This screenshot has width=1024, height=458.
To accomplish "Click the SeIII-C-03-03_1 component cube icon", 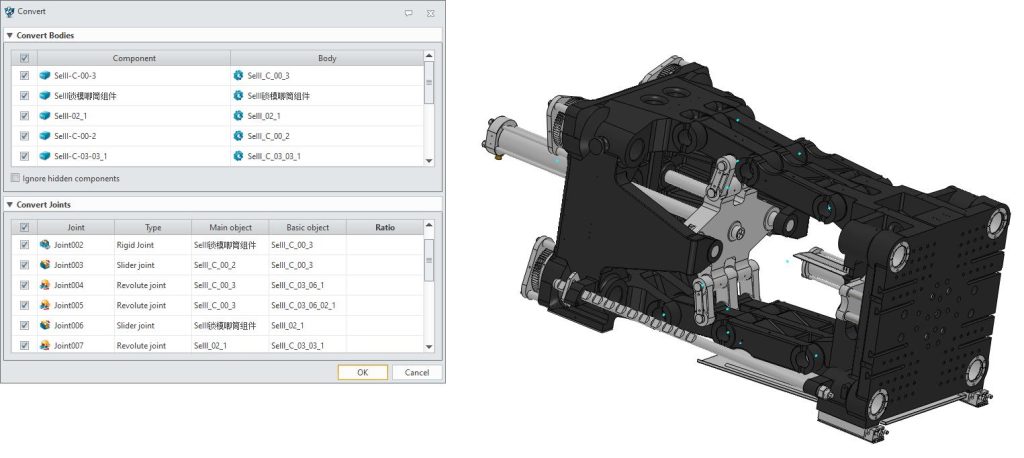I will pyautogui.click(x=45, y=156).
